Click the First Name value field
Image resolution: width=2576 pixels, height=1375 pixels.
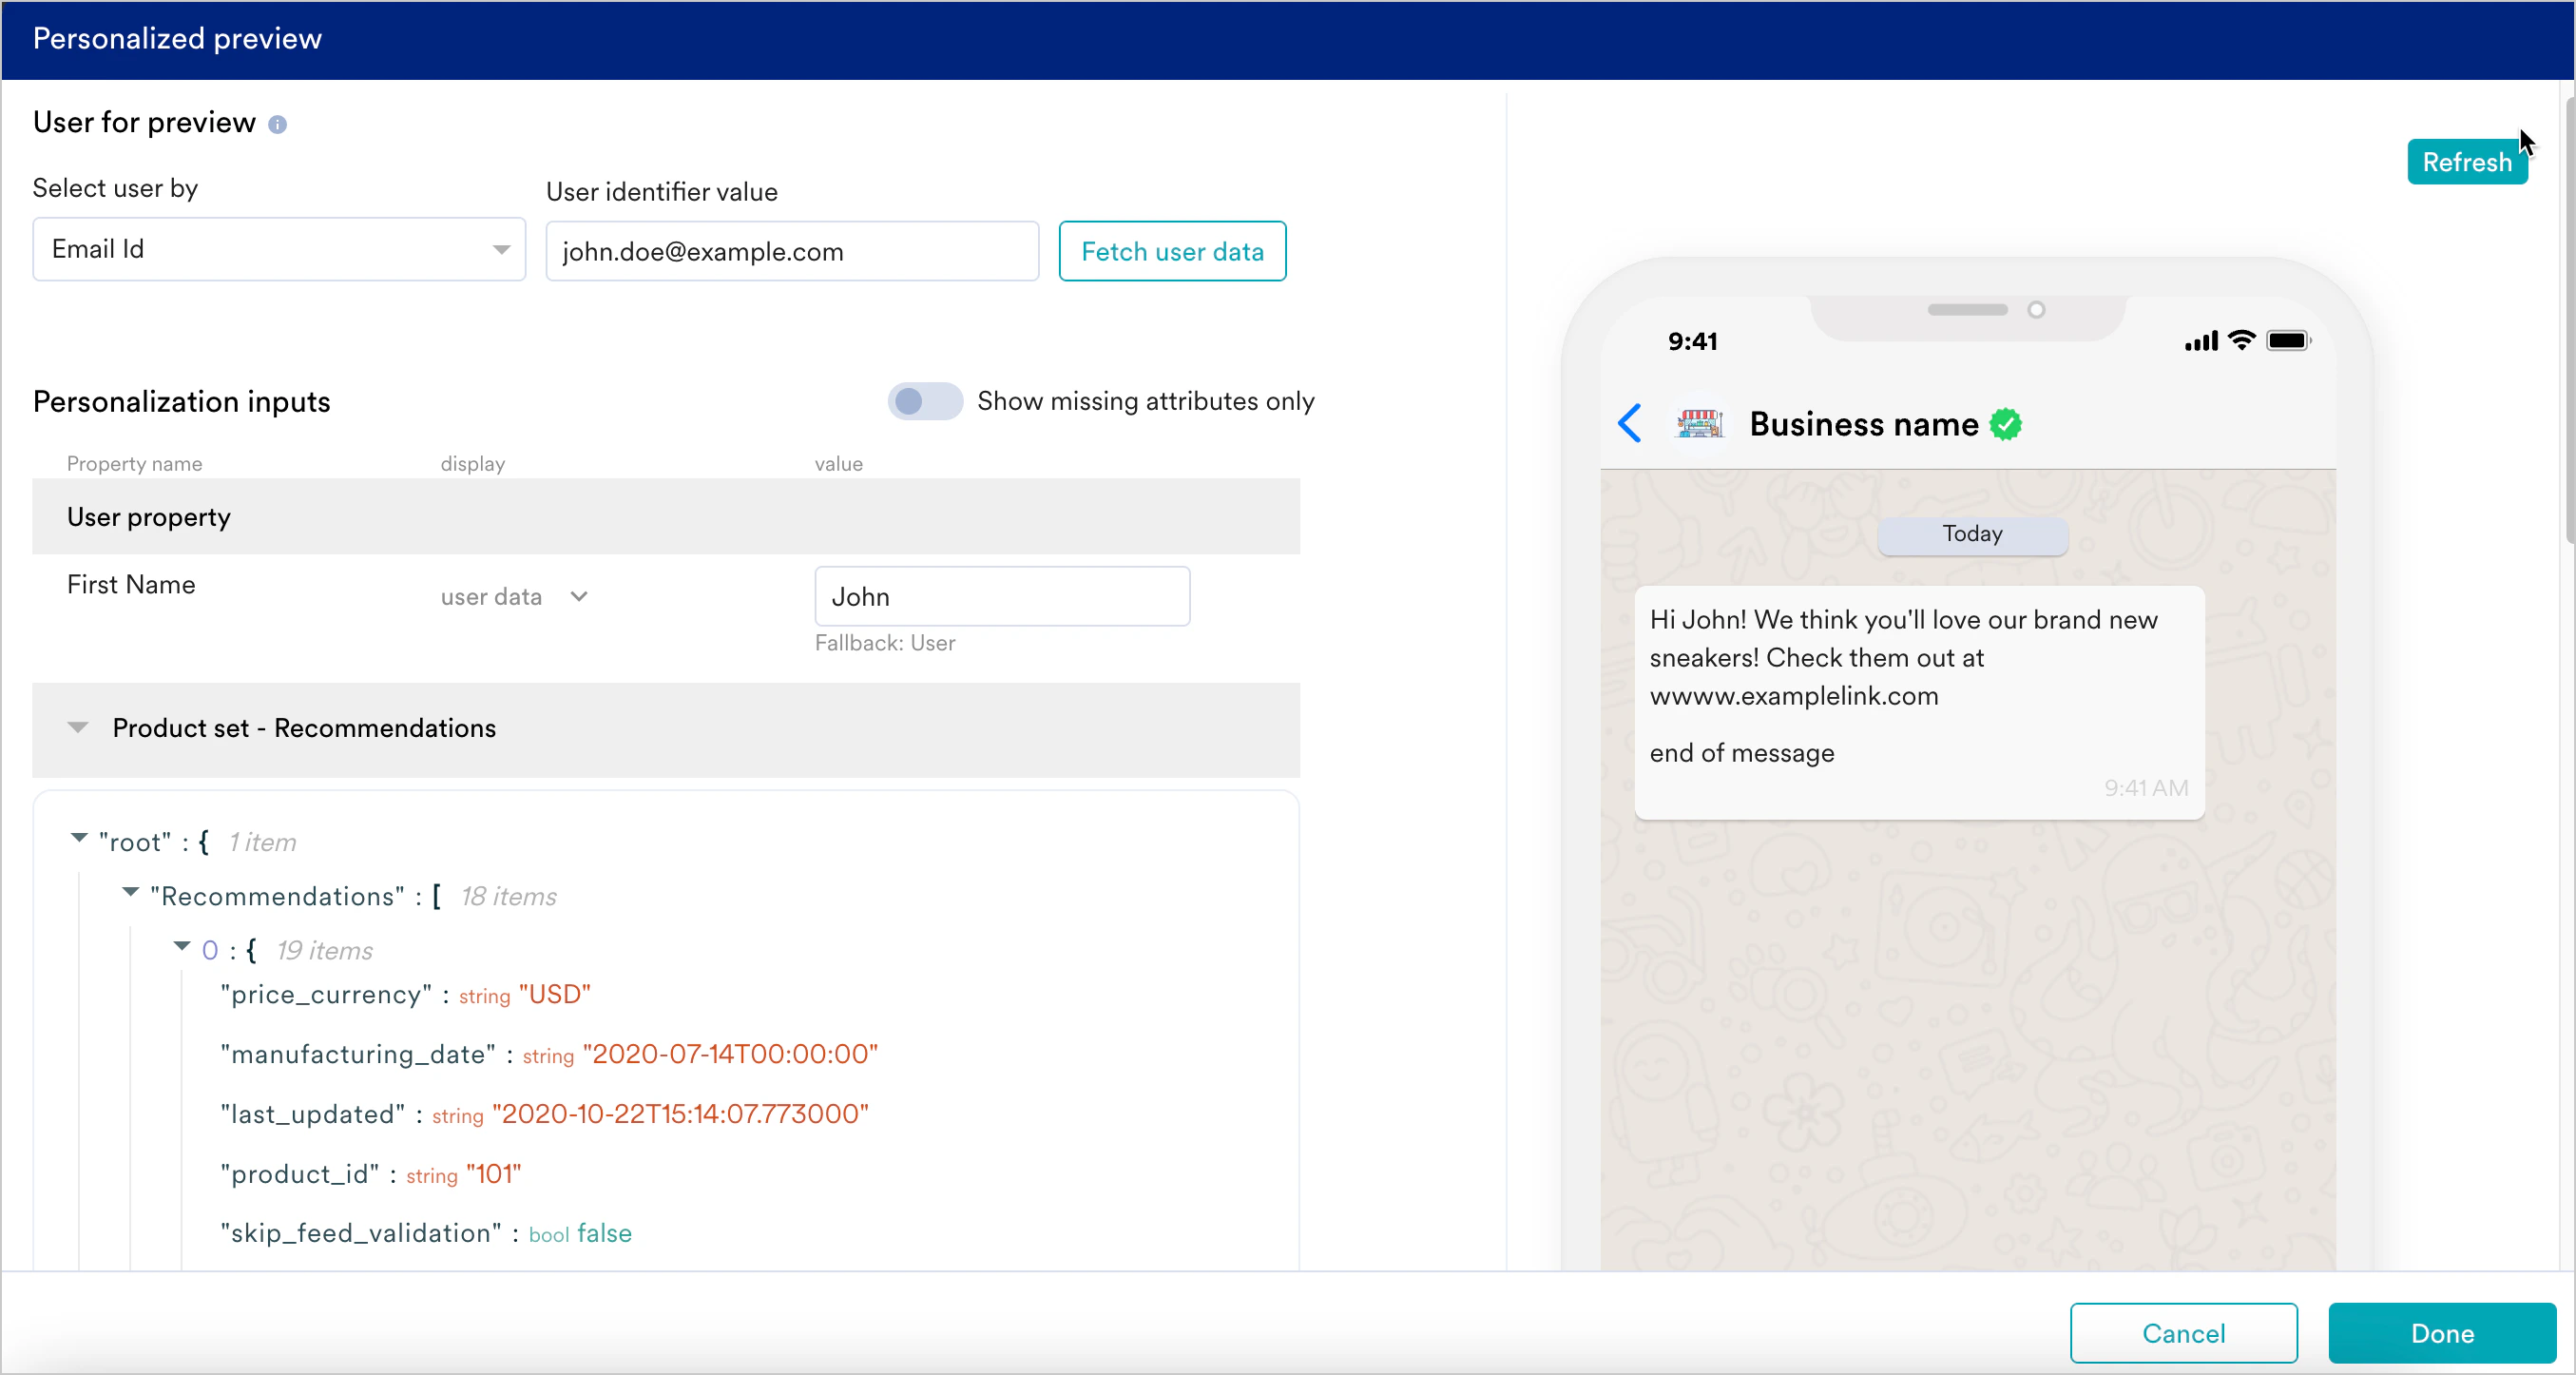(1002, 597)
